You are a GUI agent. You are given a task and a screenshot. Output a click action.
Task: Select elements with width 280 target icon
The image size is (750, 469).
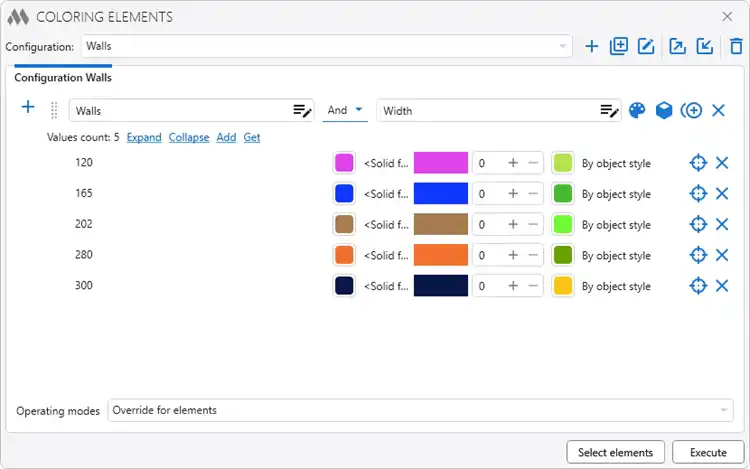pos(698,255)
